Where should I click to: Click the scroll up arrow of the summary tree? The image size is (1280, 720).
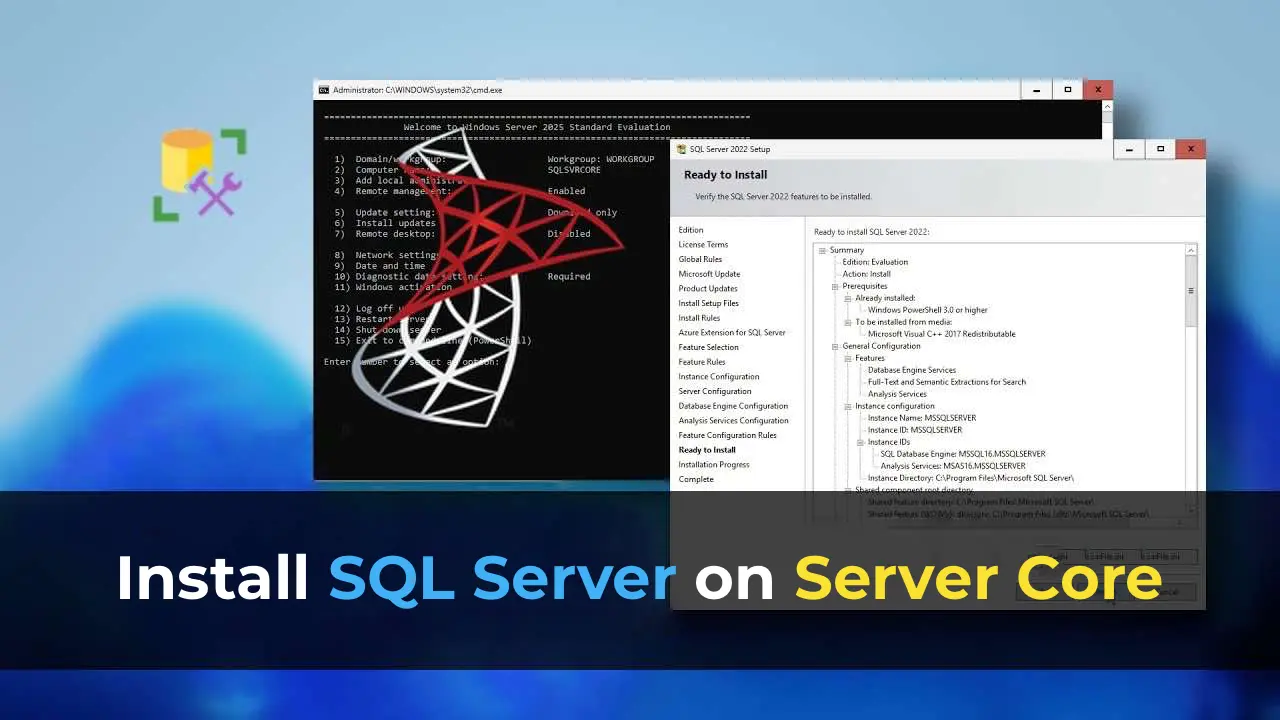(x=1190, y=250)
